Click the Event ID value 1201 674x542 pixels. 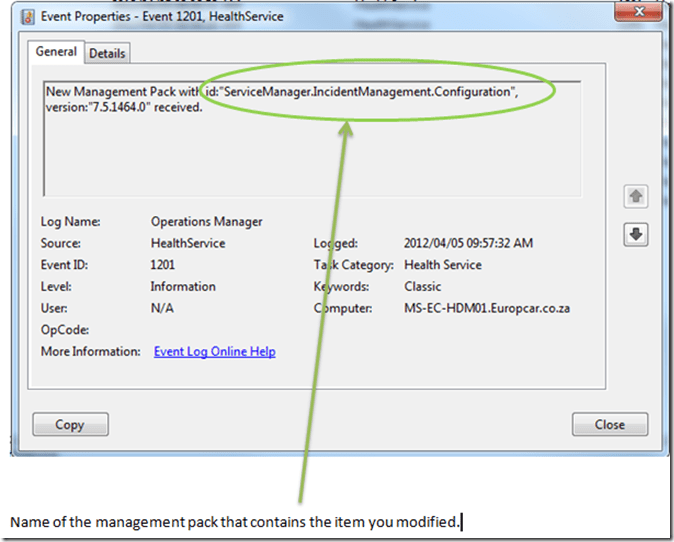pos(163,265)
